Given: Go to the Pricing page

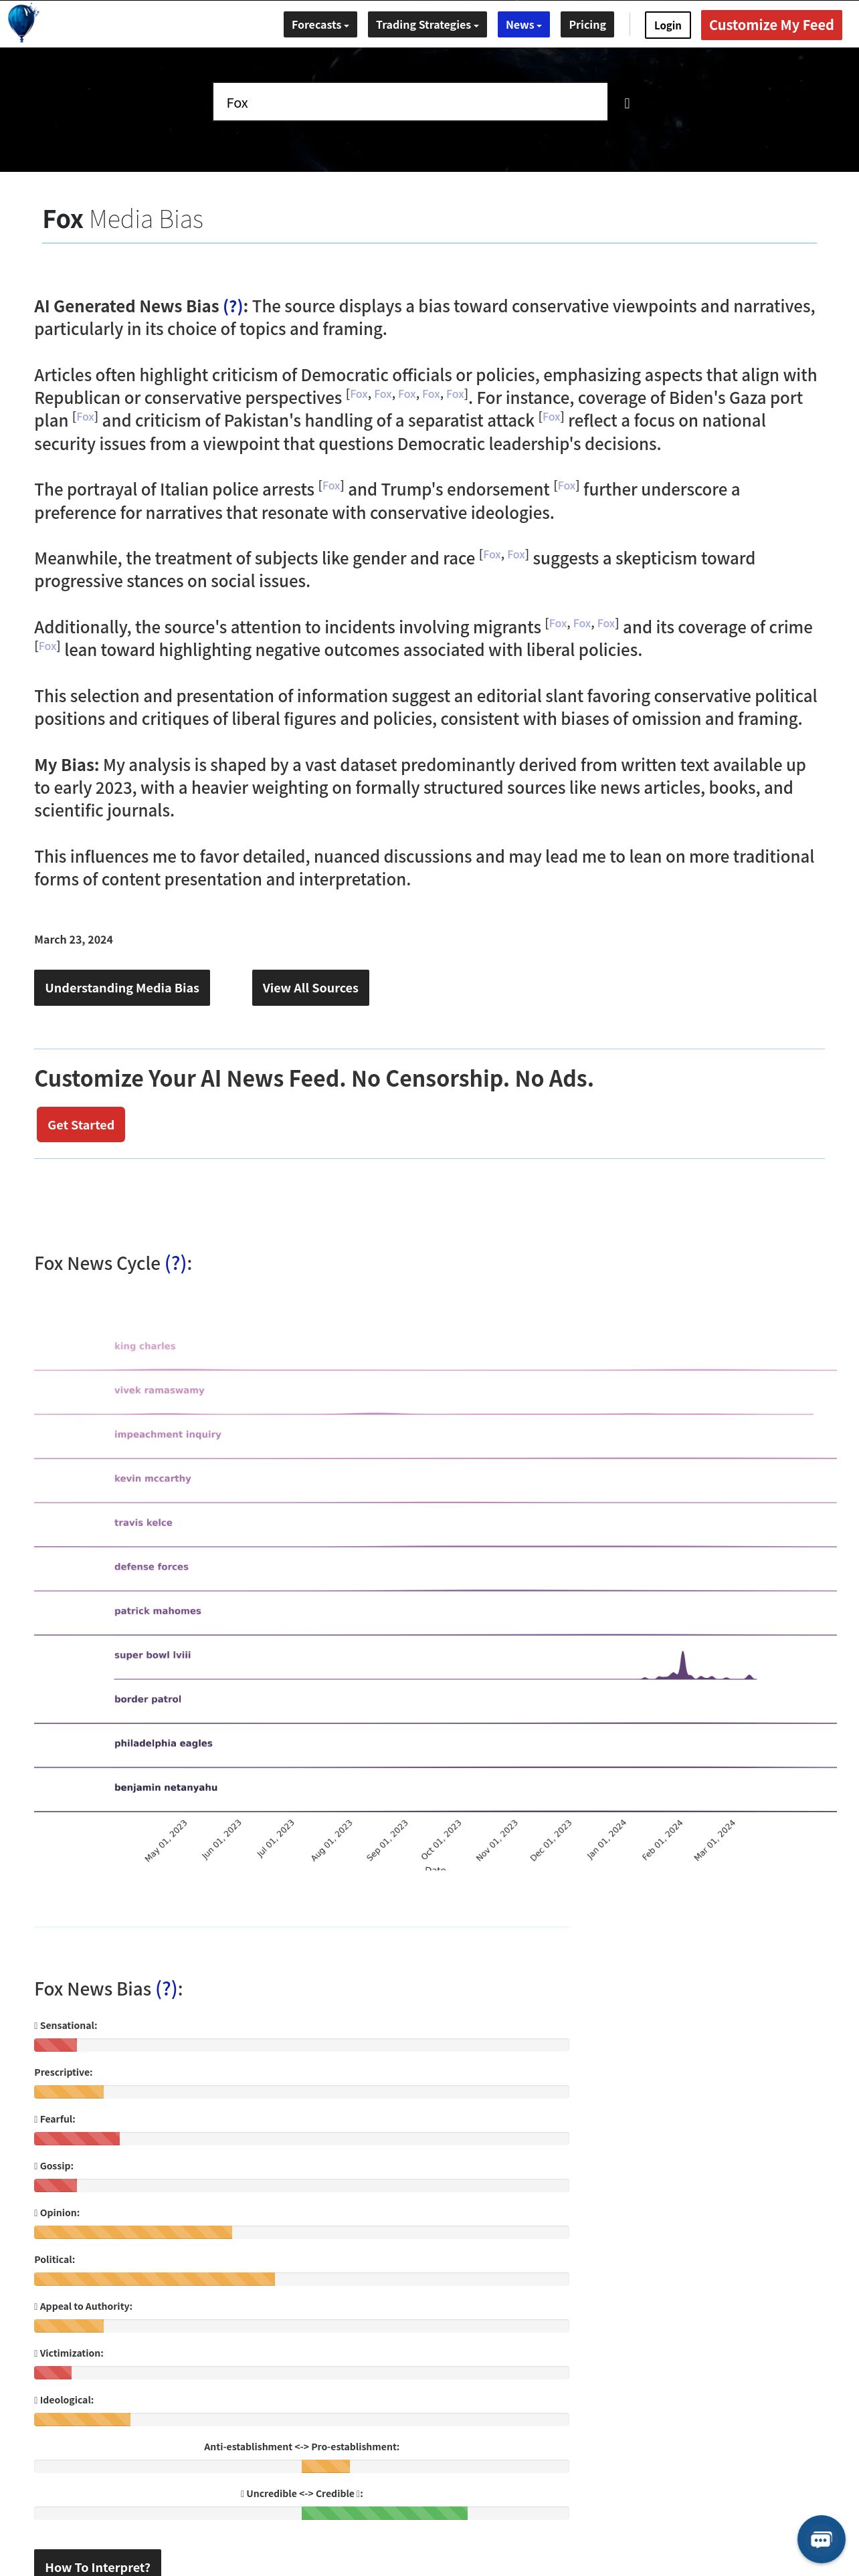Looking at the screenshot, I should pyautogui.click(x=587, y=25).
